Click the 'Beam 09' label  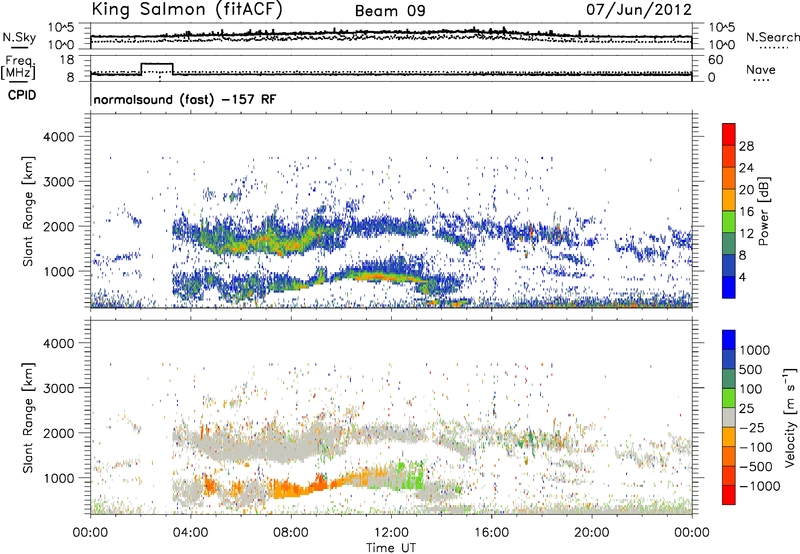pyautogui.click(x=390, y=11)
